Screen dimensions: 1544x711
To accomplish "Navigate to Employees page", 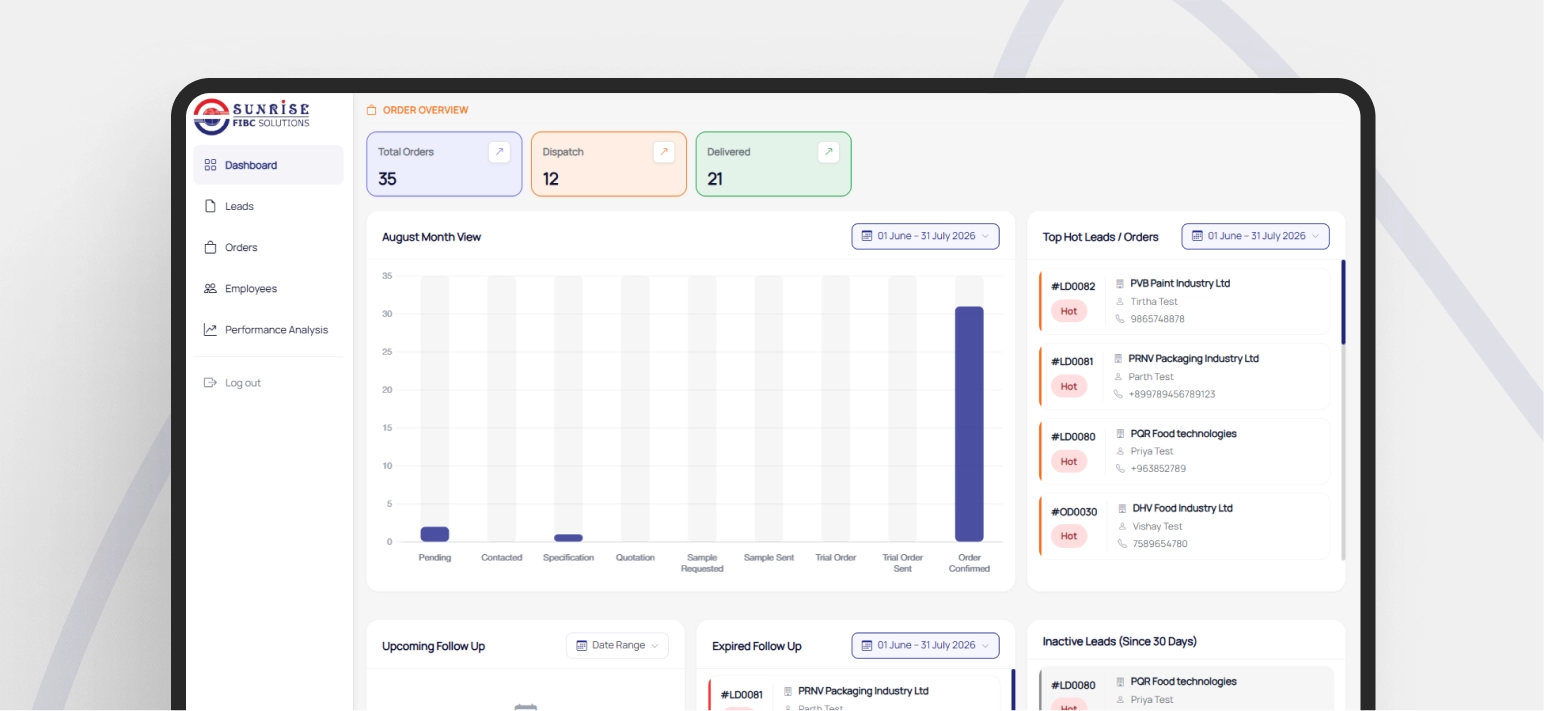I will [x=268, y=288].
